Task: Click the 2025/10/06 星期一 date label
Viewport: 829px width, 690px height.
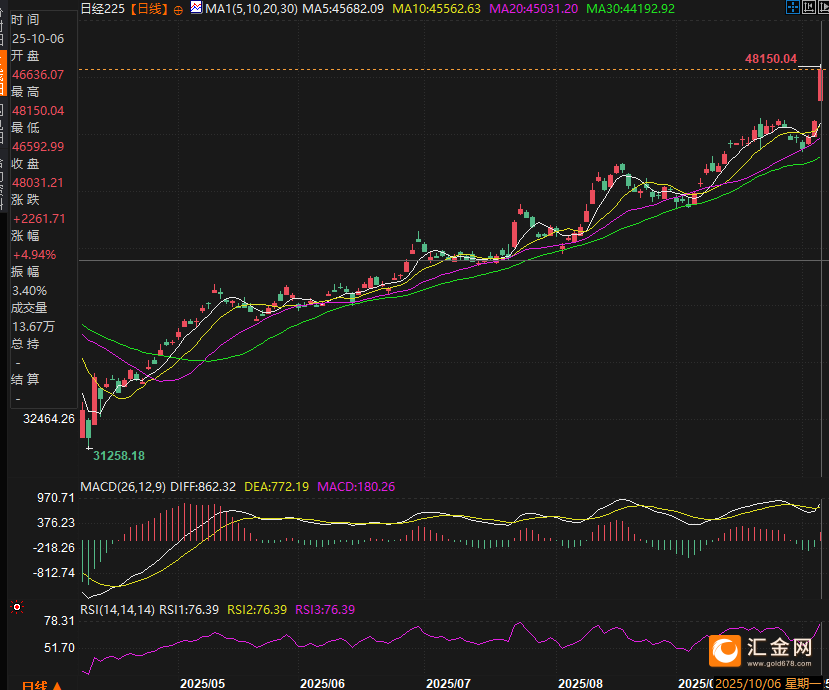Action: coord(768,683)
